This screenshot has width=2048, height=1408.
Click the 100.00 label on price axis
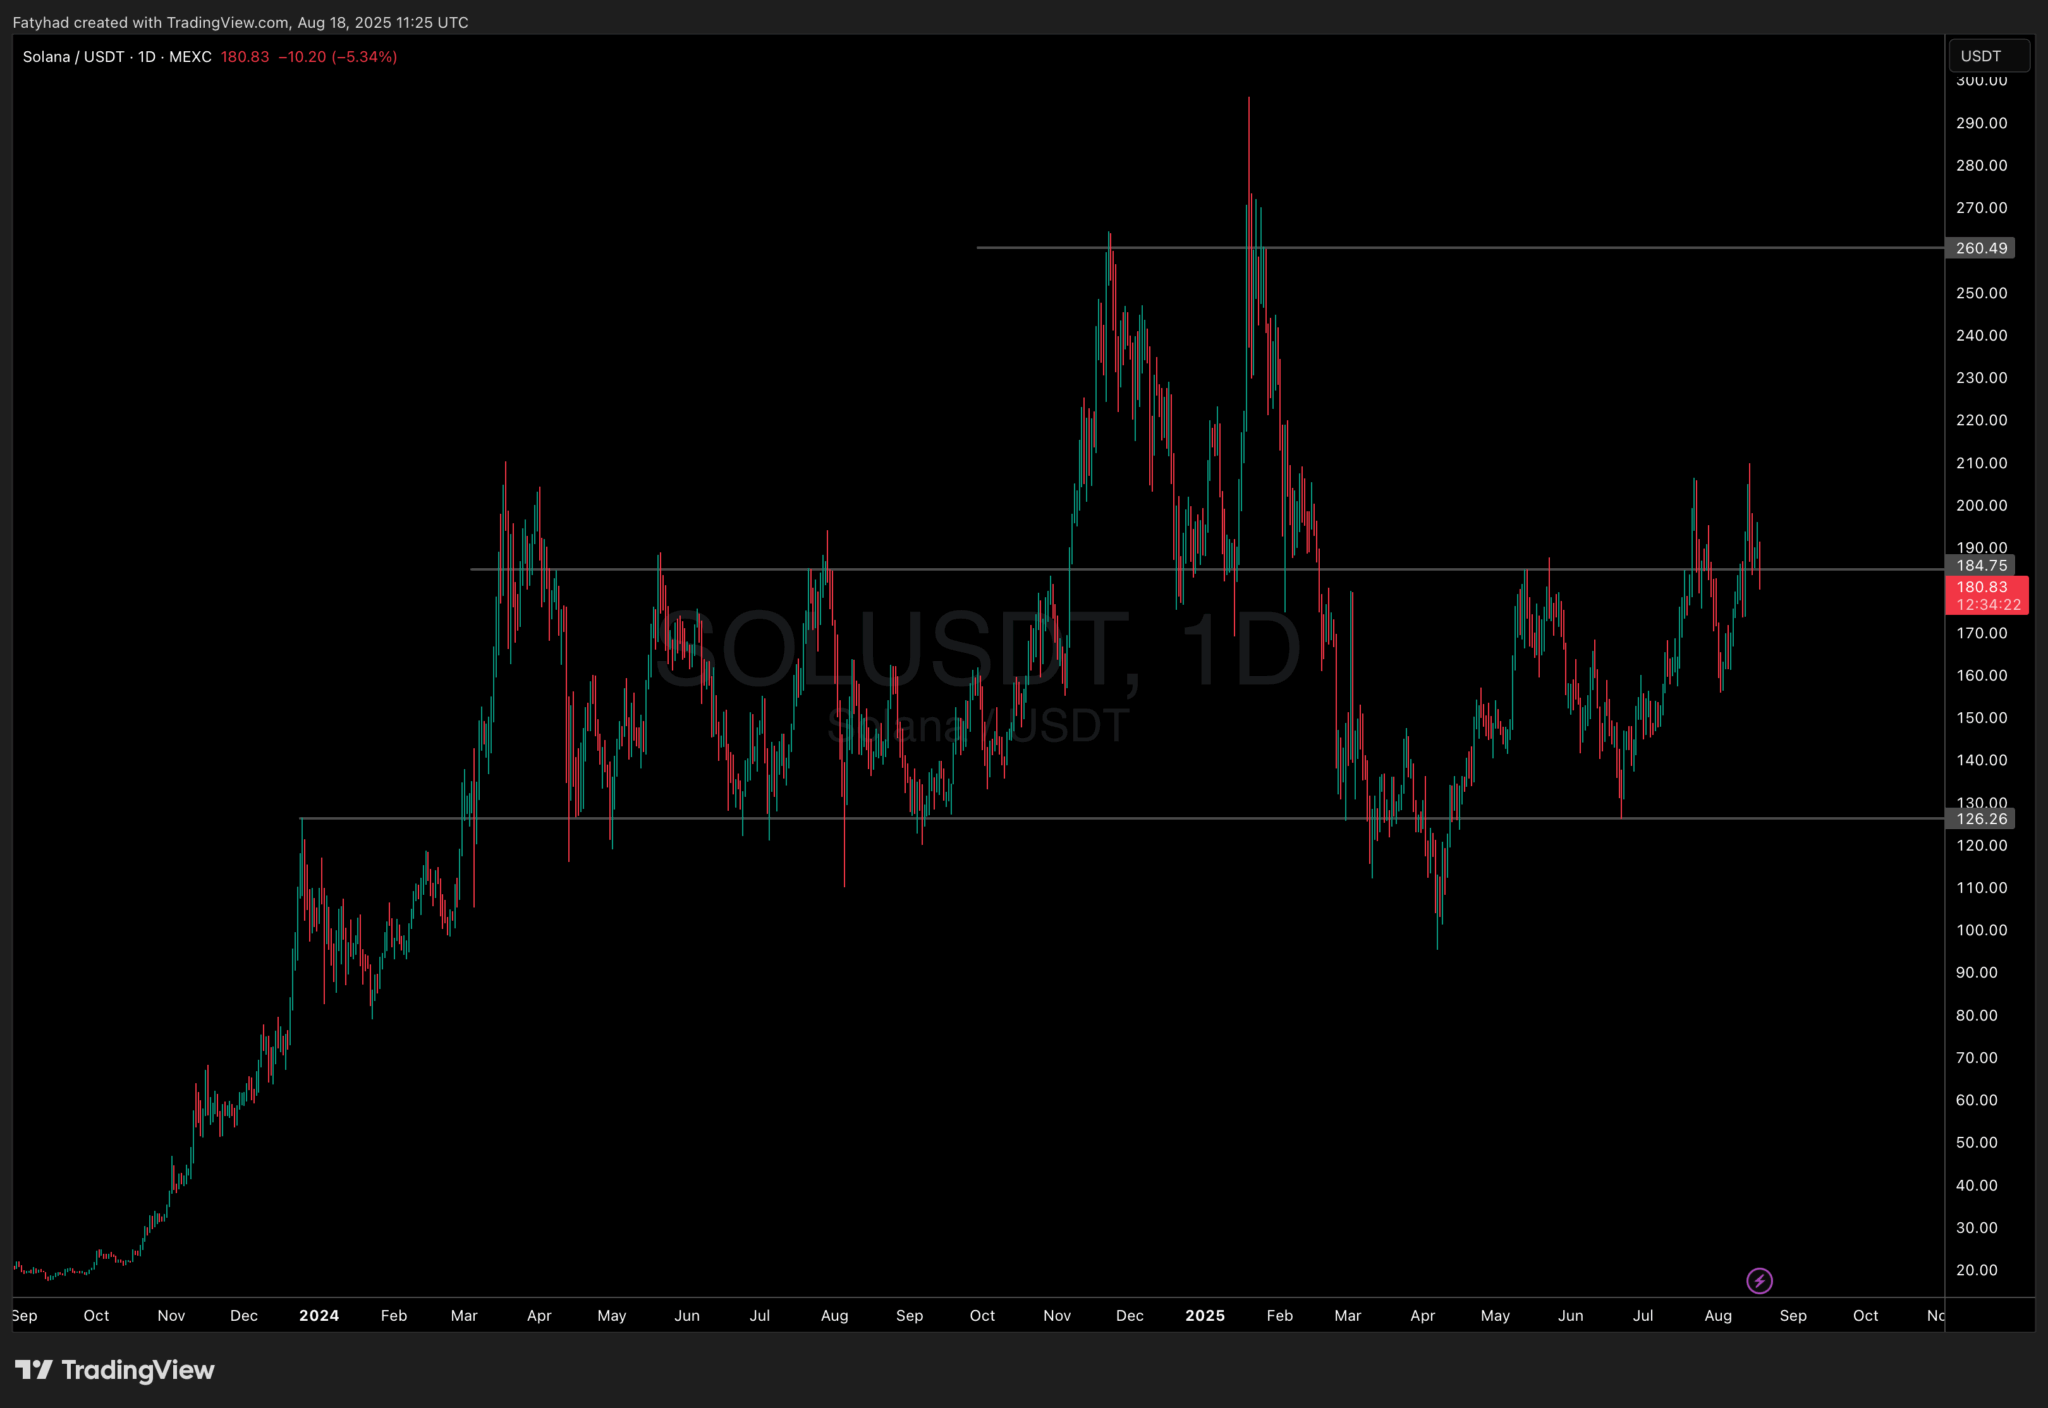click(x=1981, y=930)
